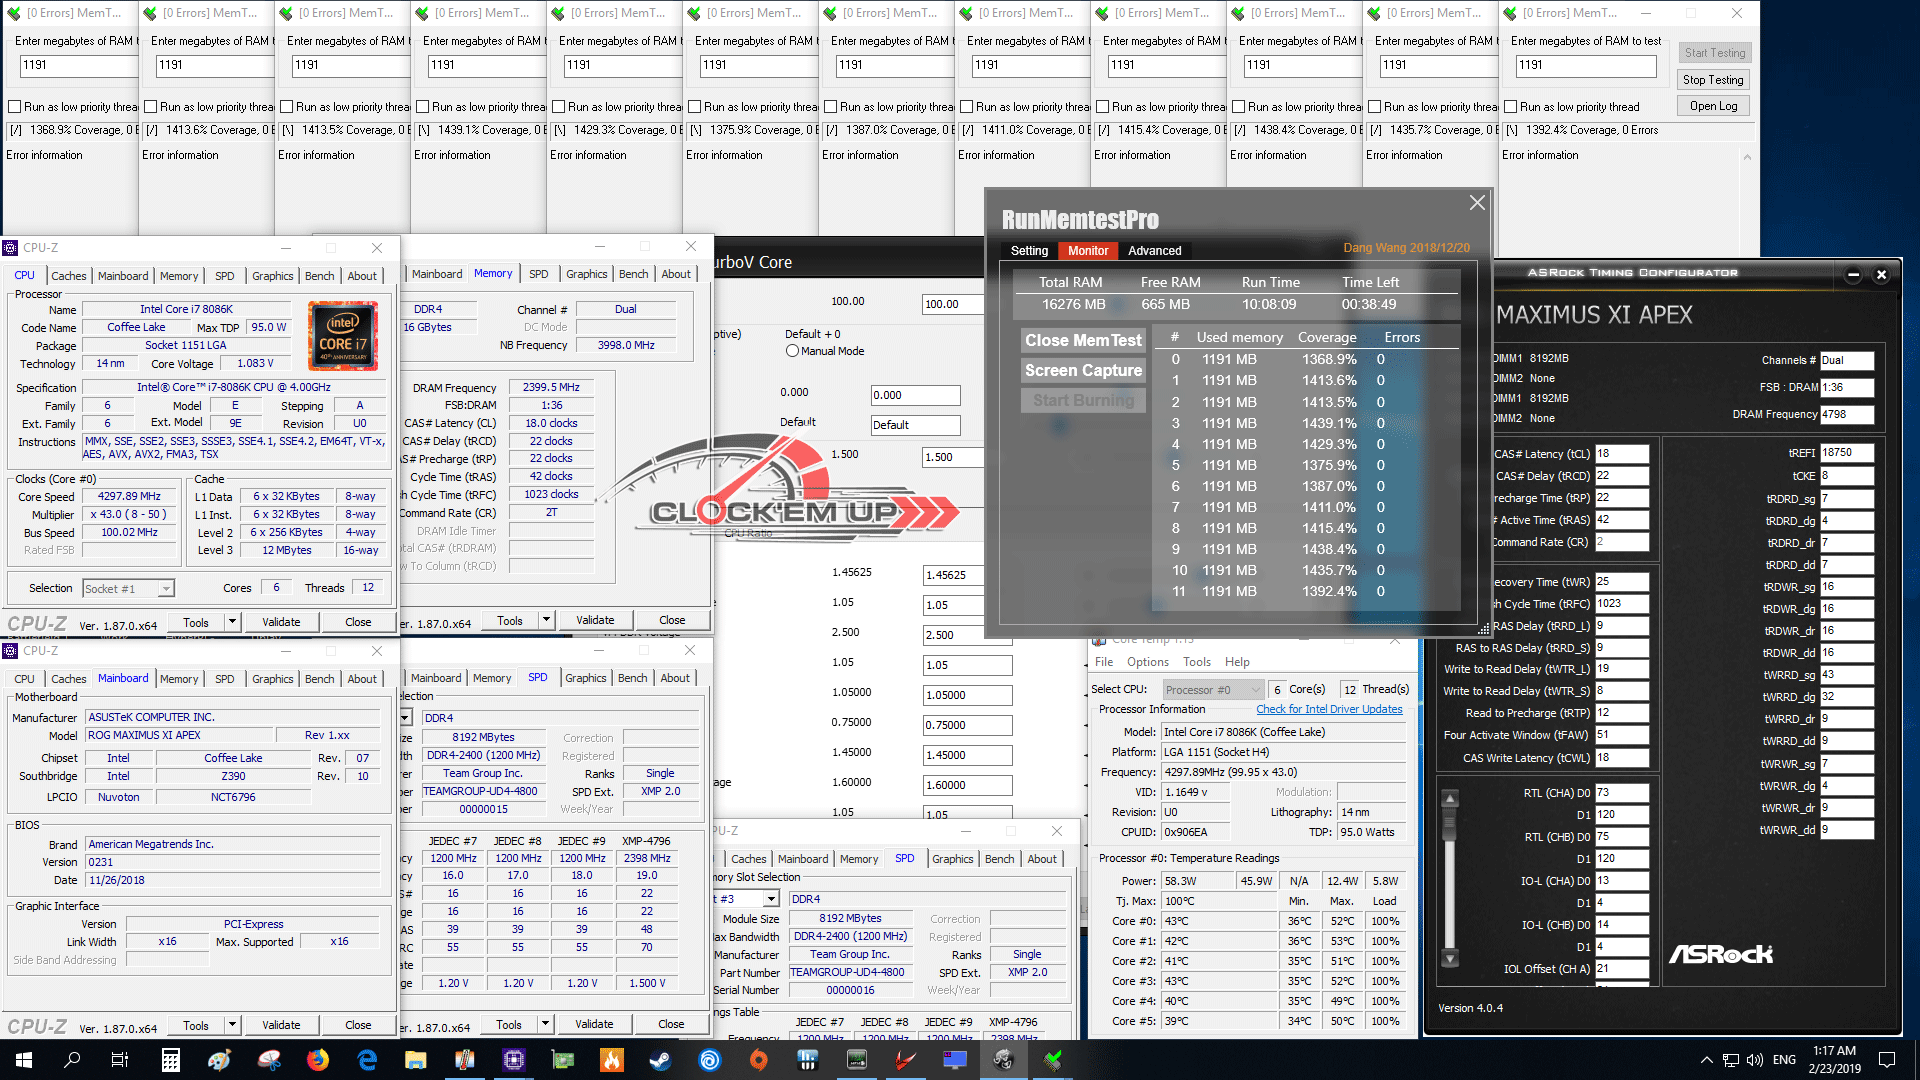Screen dimensions: 1920x1080
Task: Open Microsoft Edge from the taskbar
Action: click(367, 1060)
